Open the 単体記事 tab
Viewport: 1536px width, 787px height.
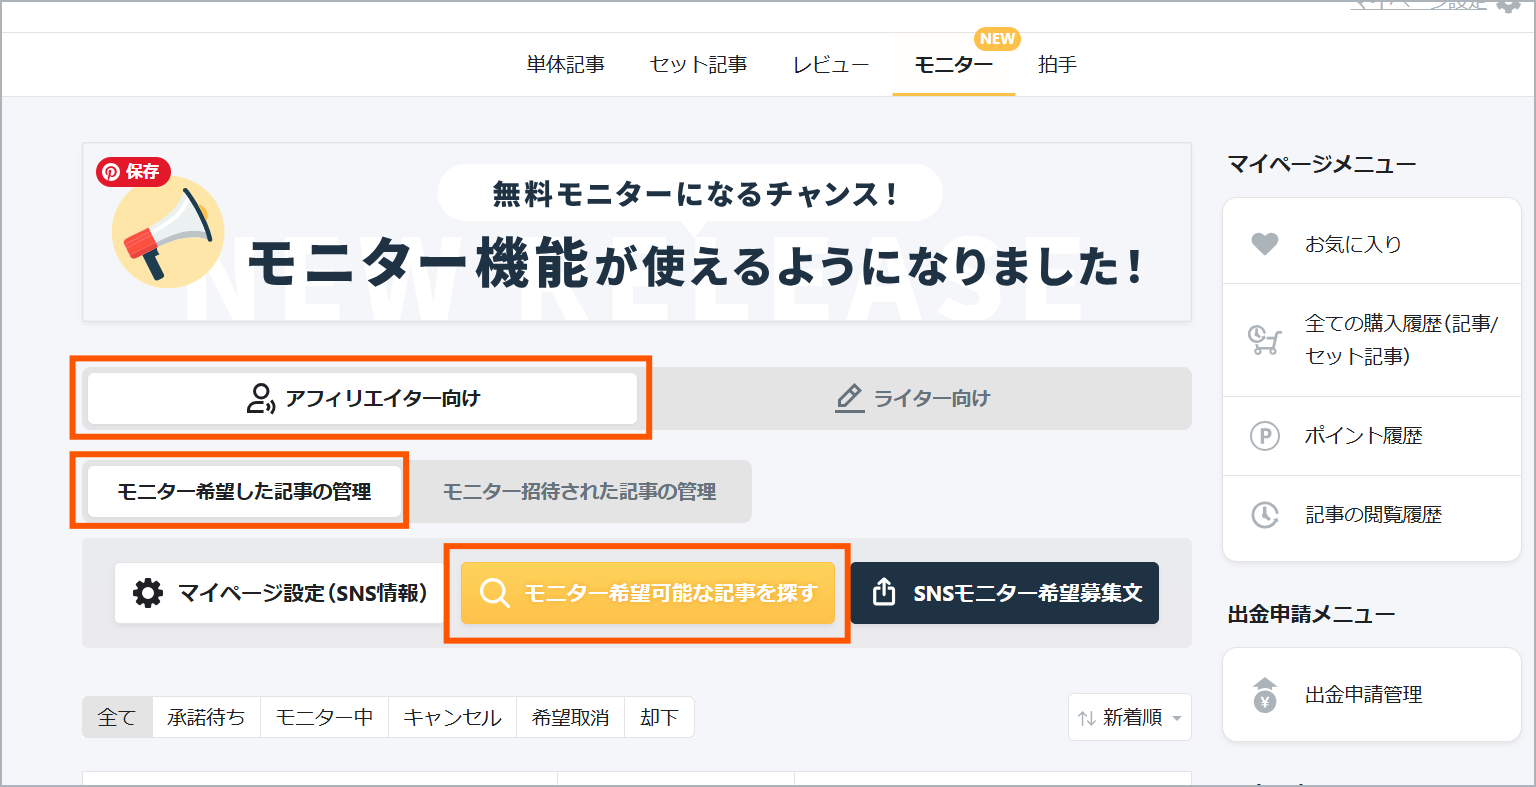564,63
